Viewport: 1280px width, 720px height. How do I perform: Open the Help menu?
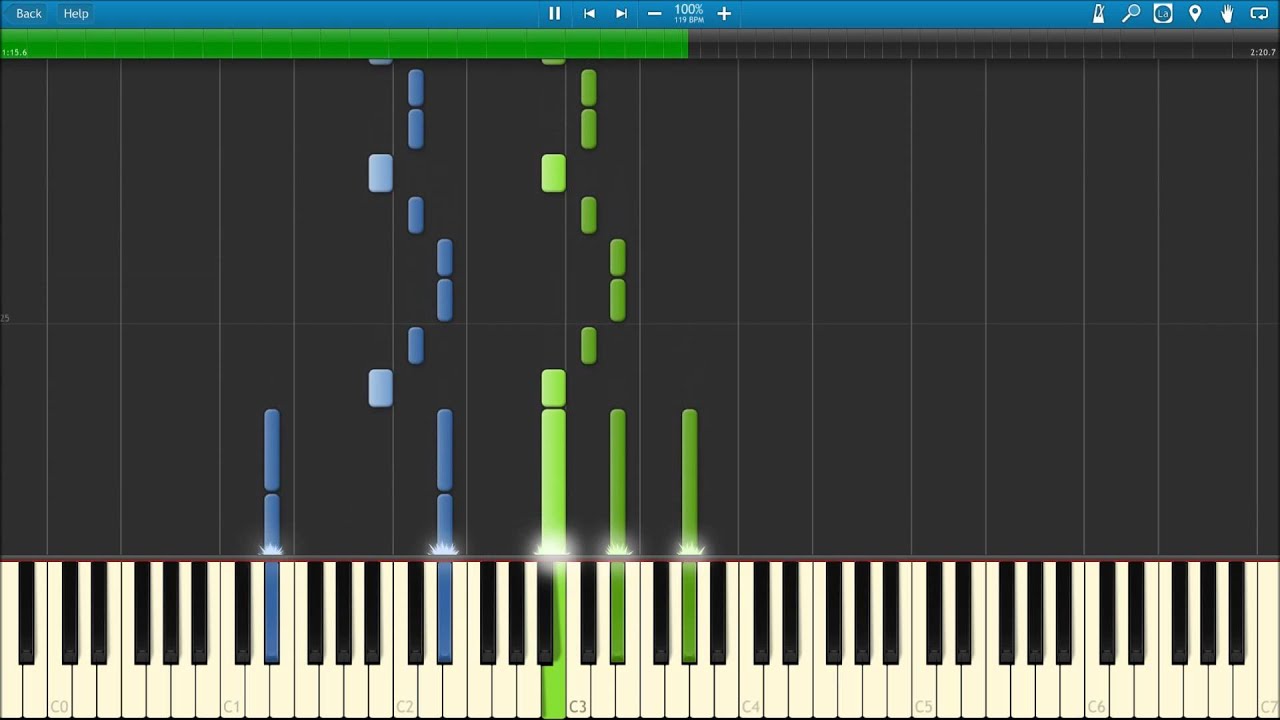pos(76,13)
